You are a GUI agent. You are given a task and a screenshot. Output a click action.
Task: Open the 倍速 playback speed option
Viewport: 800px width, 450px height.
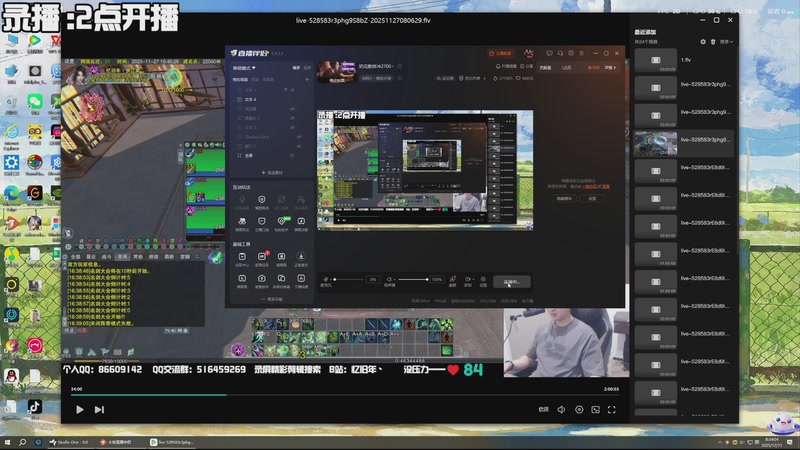tap(544, 409)
